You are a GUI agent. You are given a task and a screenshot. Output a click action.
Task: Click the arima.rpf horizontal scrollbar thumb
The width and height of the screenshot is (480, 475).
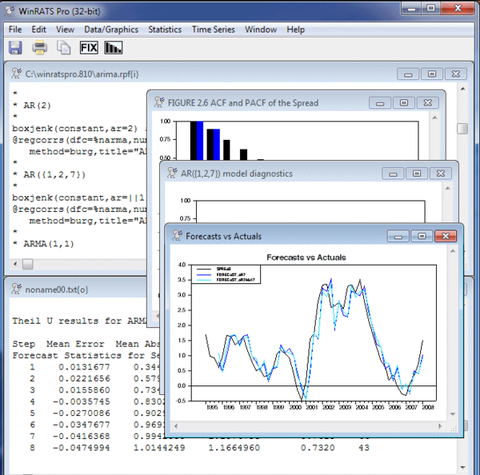pyautogui.click(x=28, y=264)
